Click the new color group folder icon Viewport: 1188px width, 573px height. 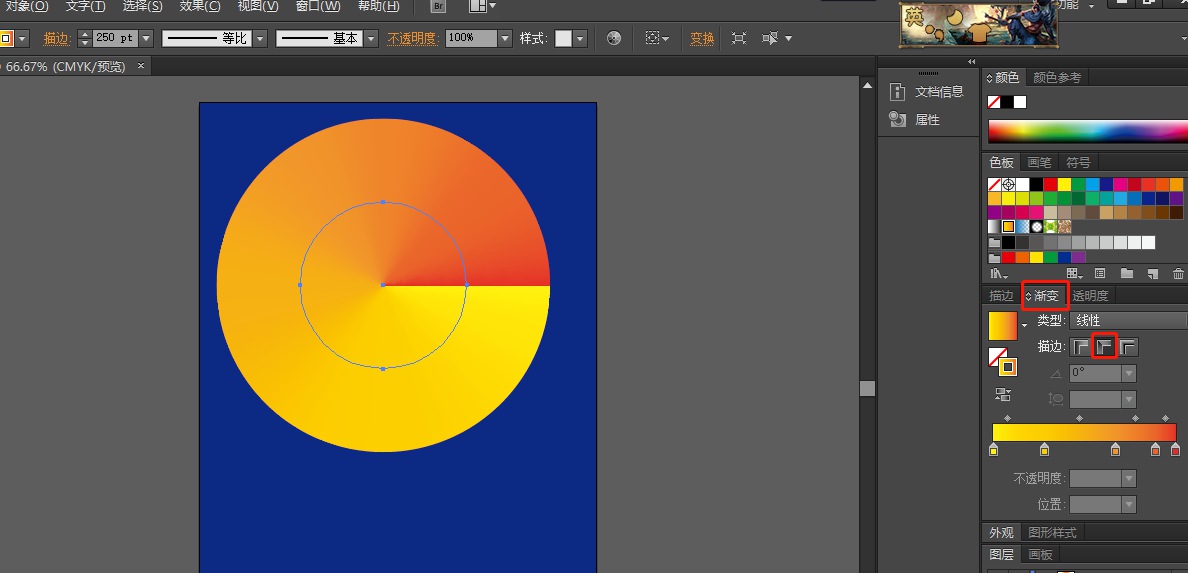[1127, 273]
